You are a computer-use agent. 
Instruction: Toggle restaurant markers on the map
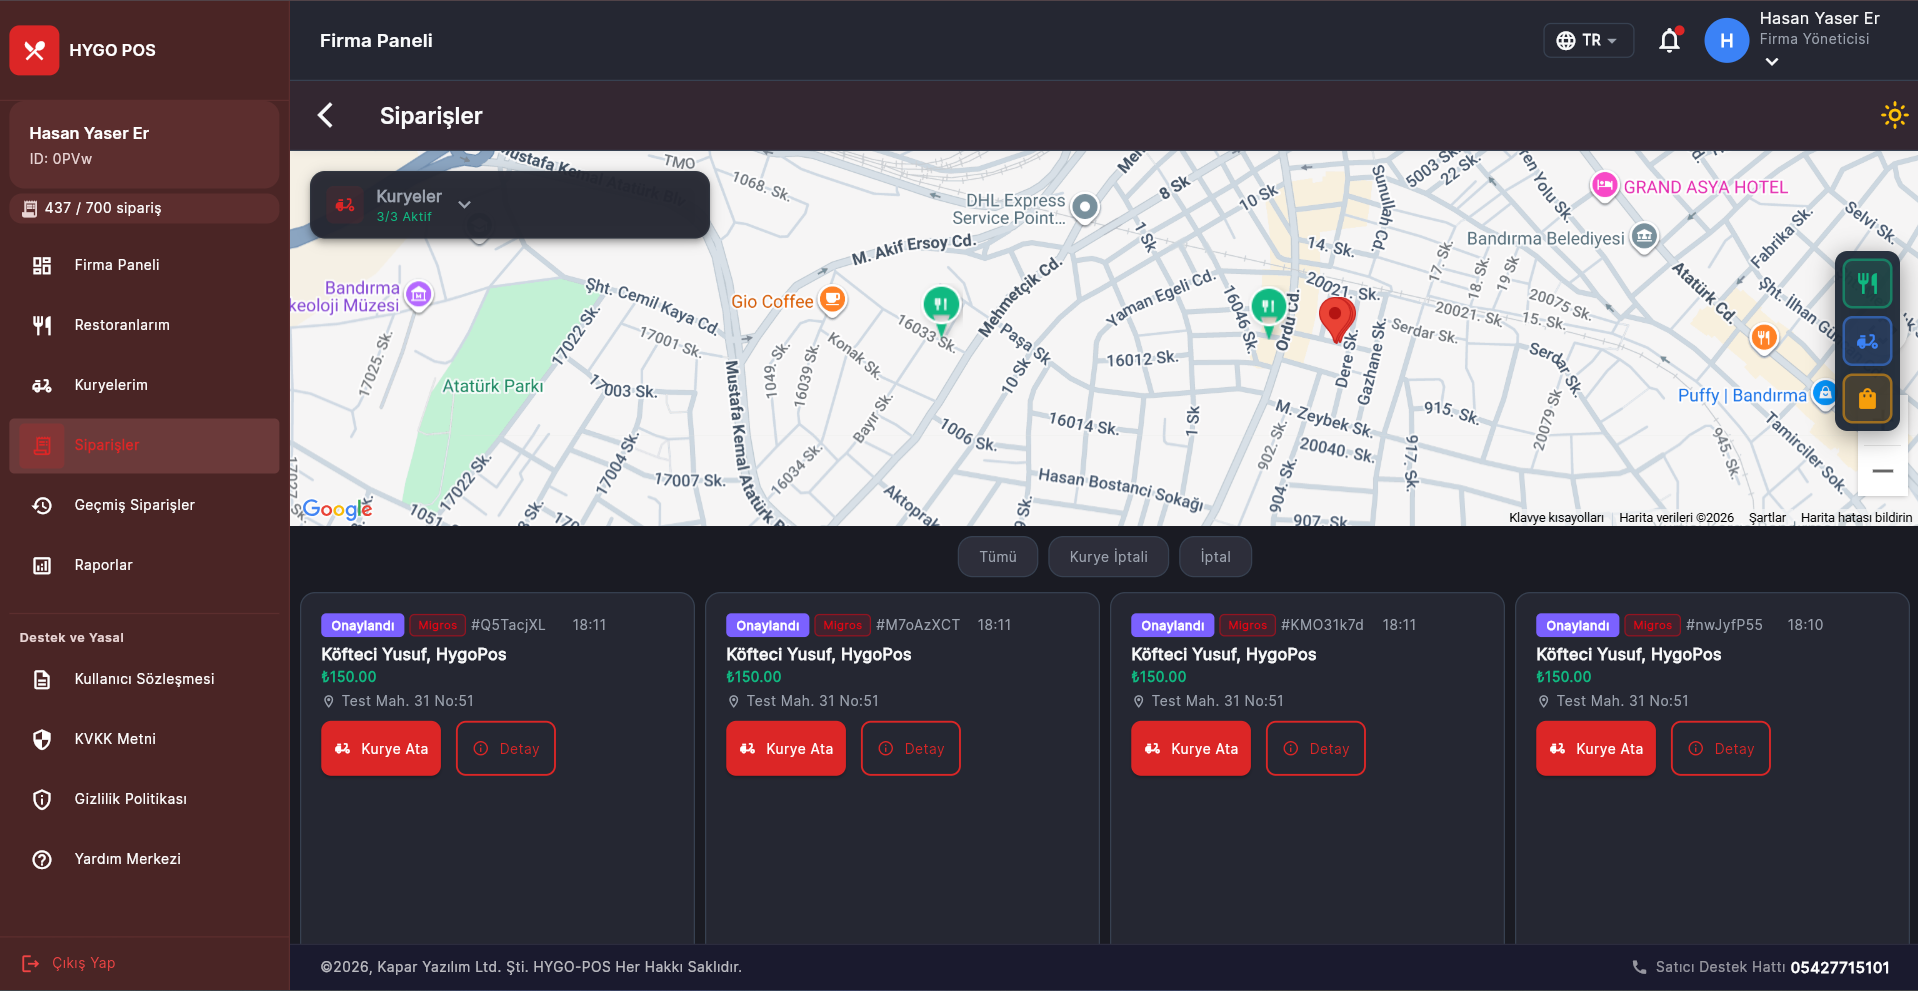pos(1866,283)
